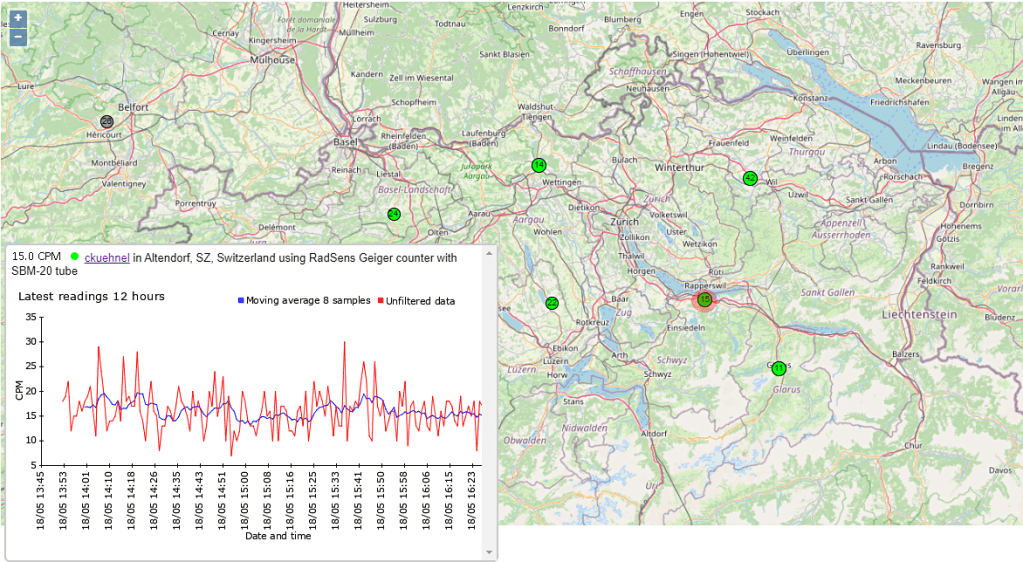Click the blue Moving average legend swatch

(241, 301)
